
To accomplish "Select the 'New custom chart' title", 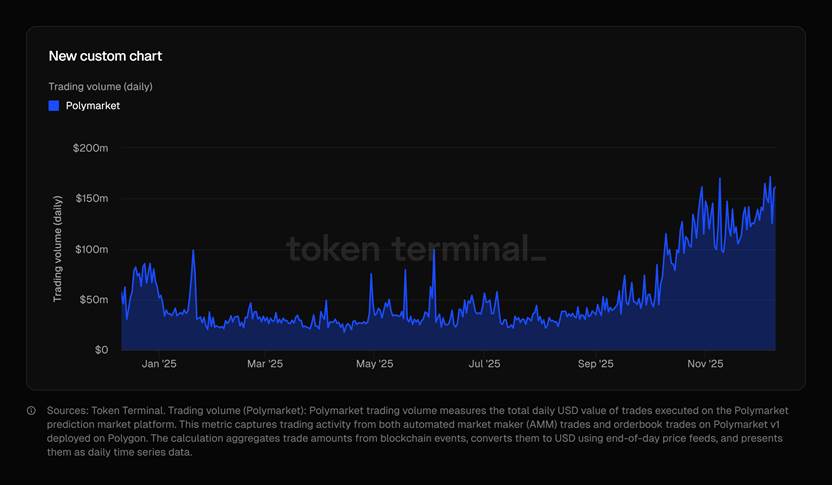I will click(105, 56).
